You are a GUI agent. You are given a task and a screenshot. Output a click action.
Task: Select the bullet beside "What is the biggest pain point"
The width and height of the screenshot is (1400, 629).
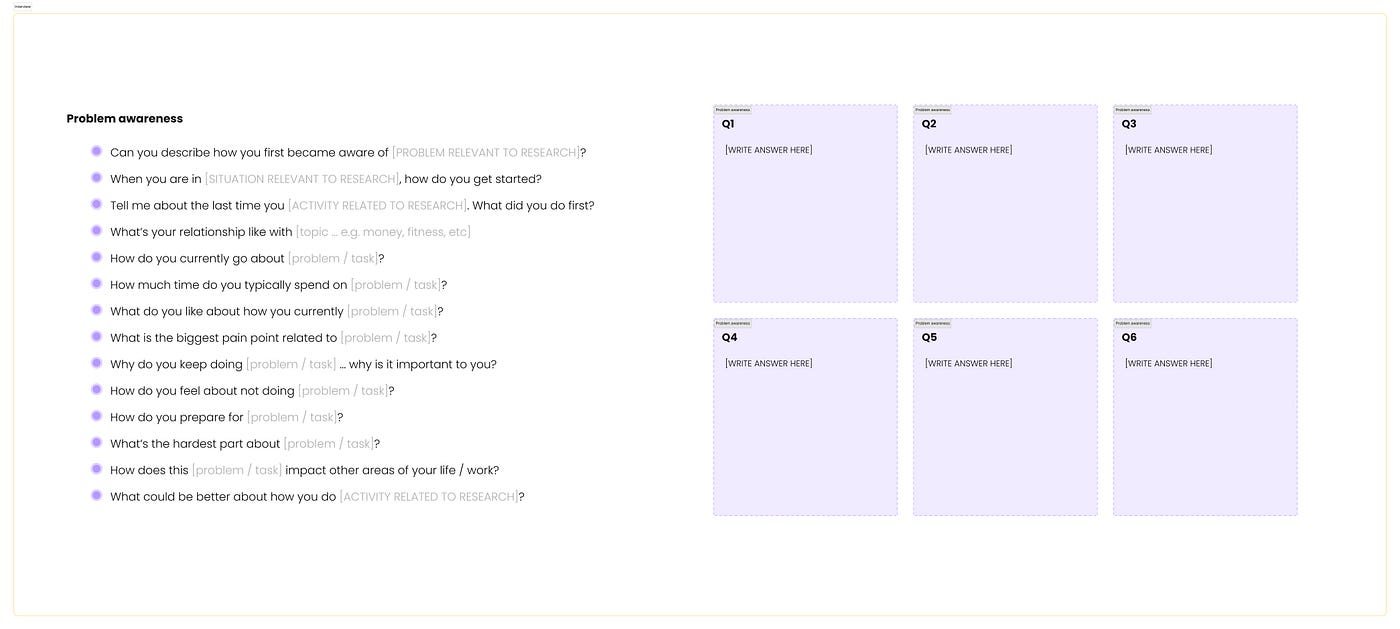click(x=97, y=337)
